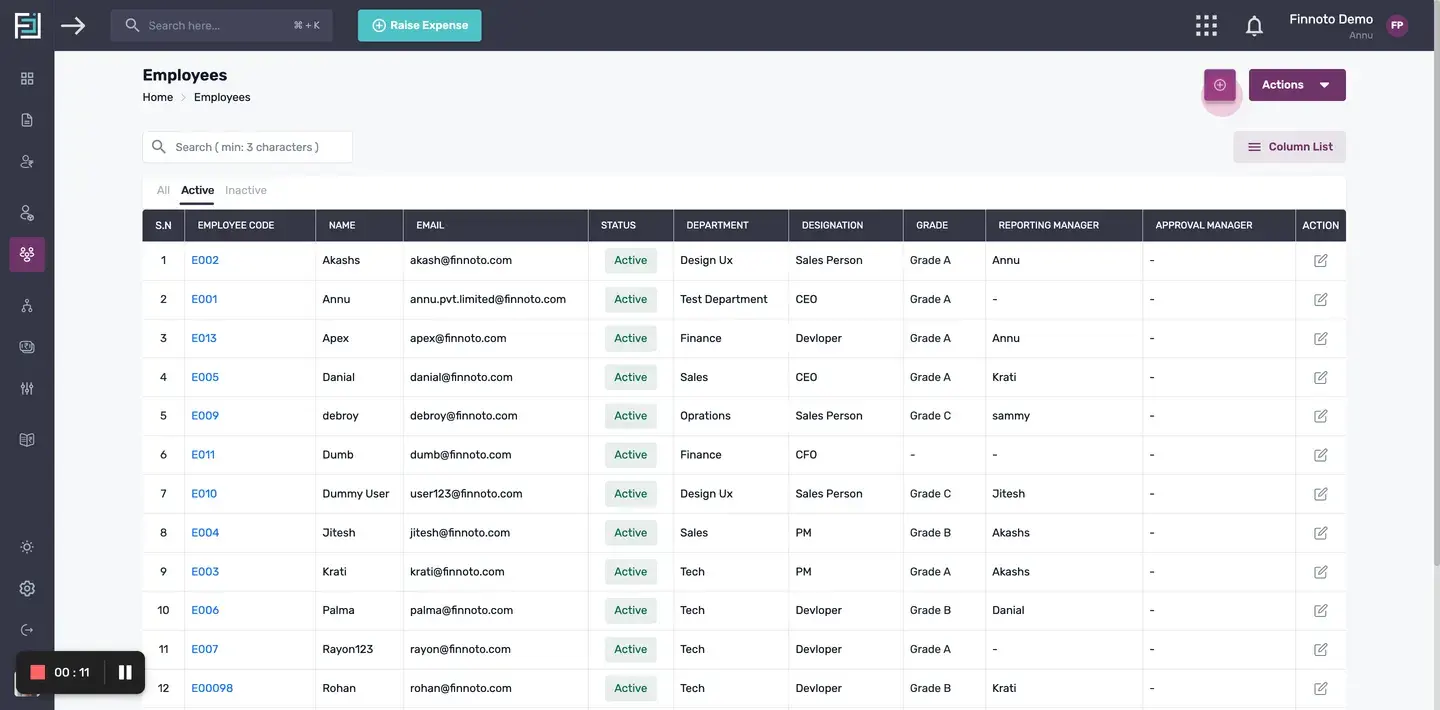This screenshot has height=710, width=1440.
Task: Open the book sidebar icon
Action: [x=27, y=440]
